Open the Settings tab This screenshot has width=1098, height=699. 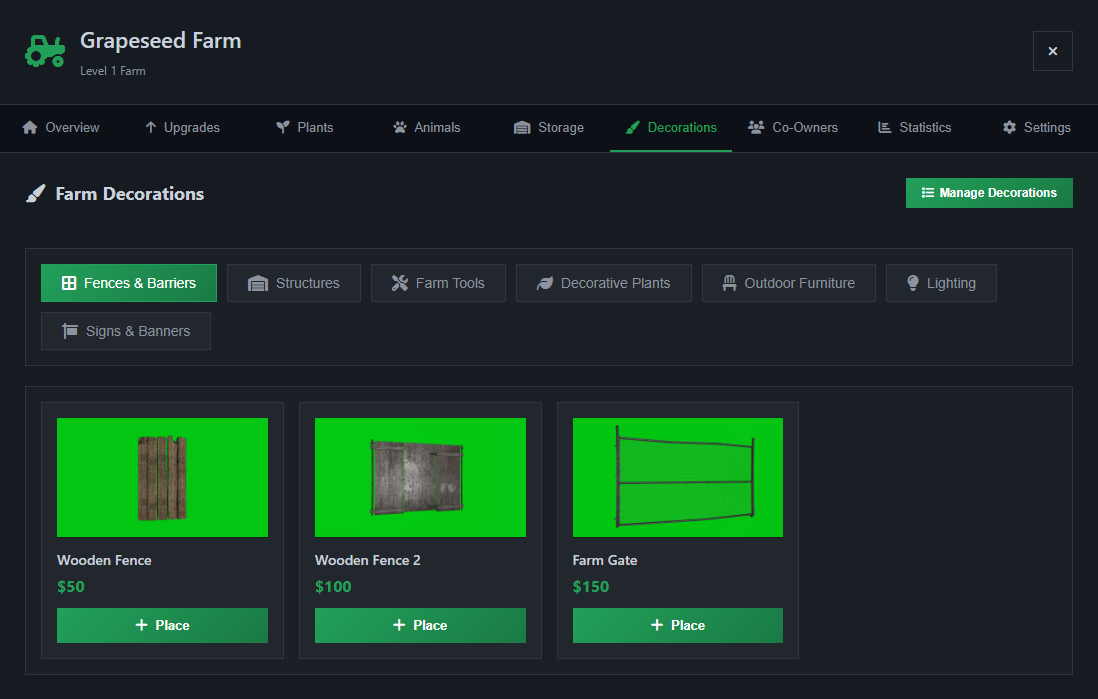[x=1036, y=128]
